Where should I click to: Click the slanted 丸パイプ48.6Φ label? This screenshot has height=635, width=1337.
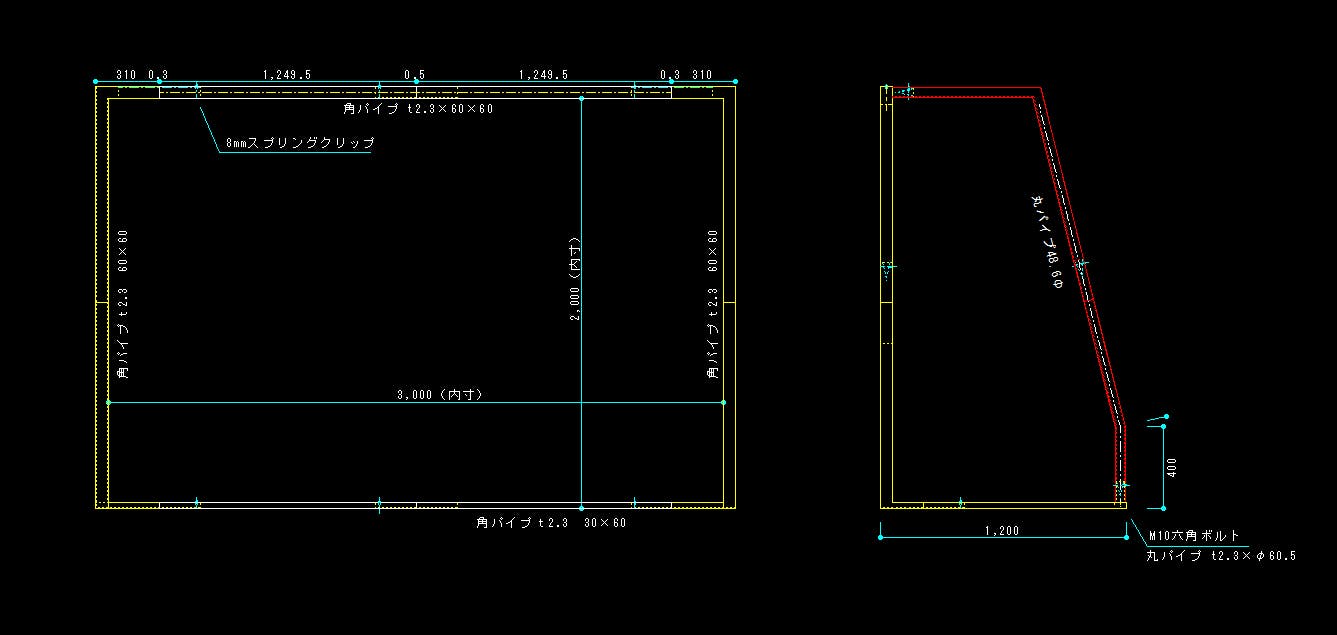pyautogui.click(x=1046, y=243)
